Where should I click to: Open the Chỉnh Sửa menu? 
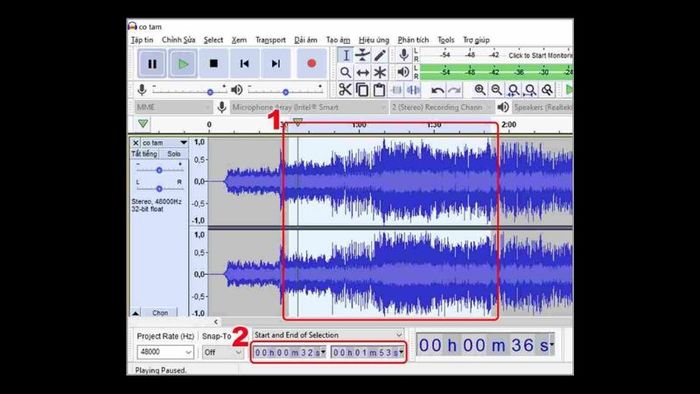click(x=179, y=40)
